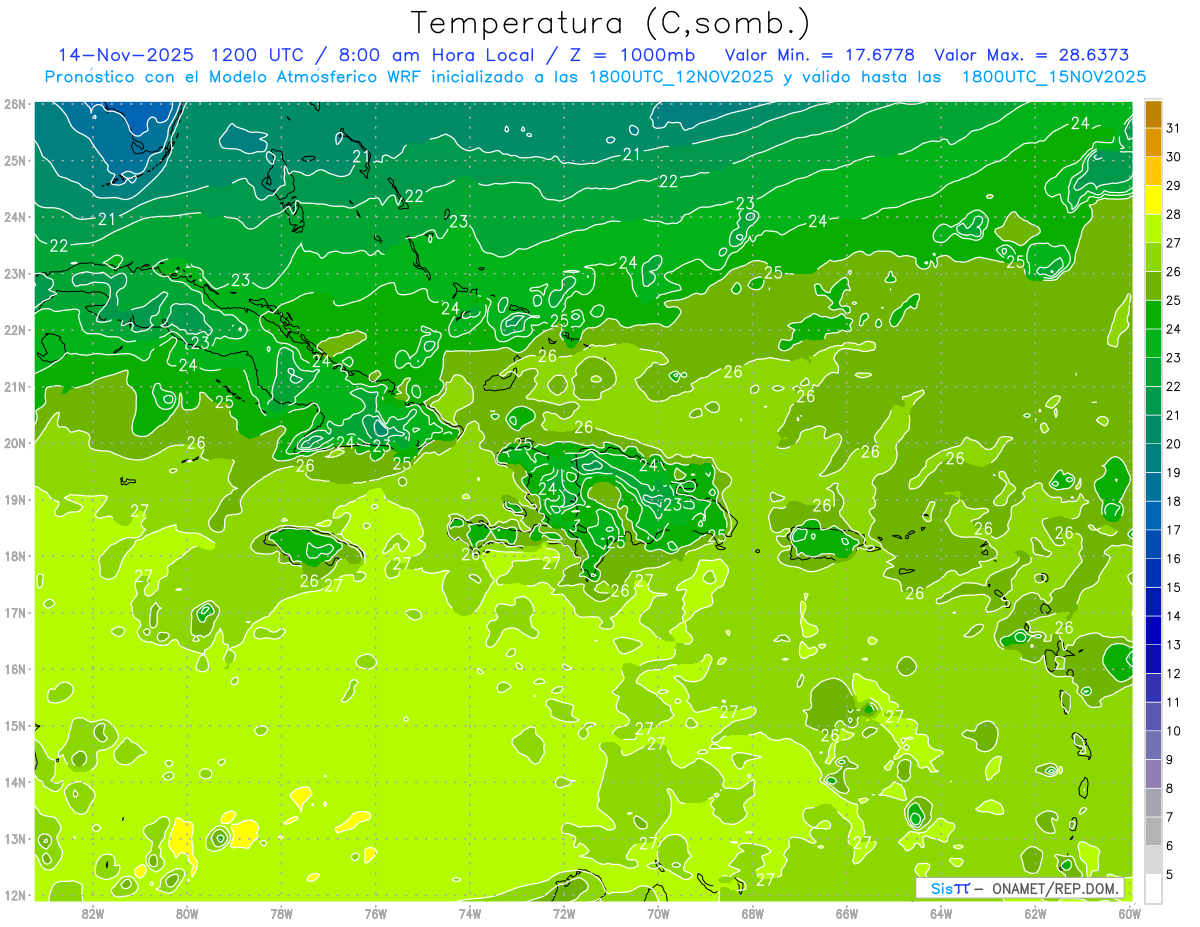Click the '72W' longitude axis label
The image size is (1200, 927).
point(564,912)
